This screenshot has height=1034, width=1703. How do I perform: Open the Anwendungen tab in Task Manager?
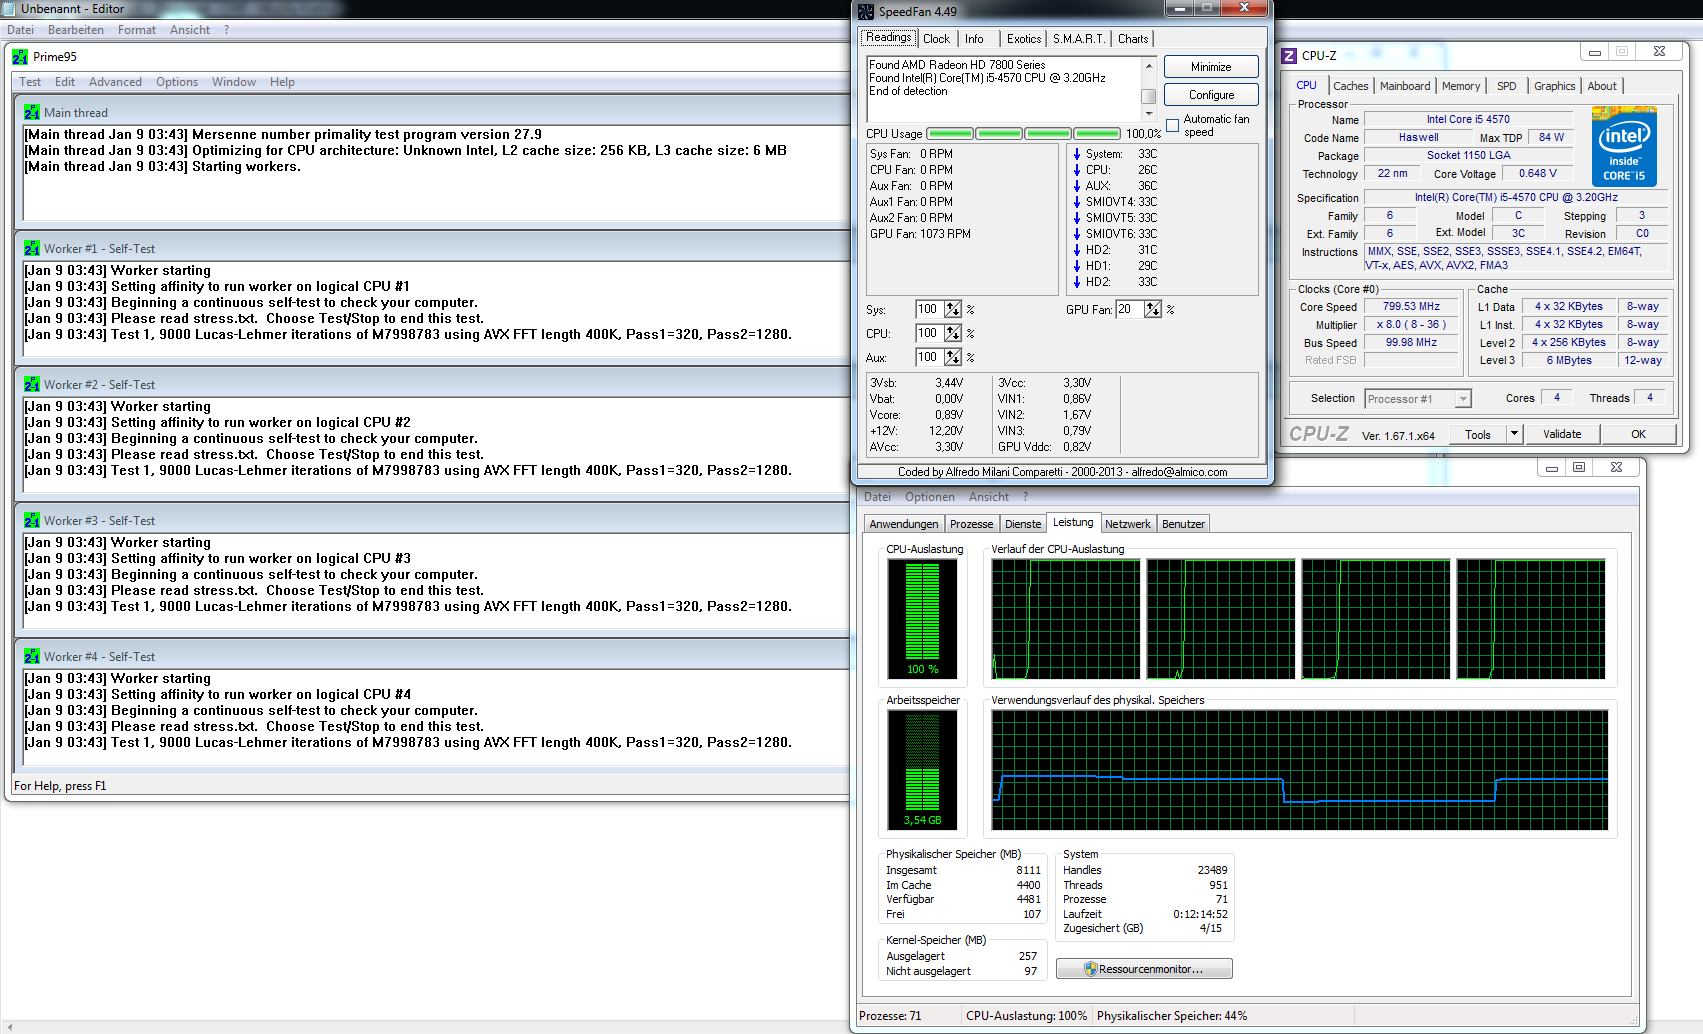pos(904,524)
